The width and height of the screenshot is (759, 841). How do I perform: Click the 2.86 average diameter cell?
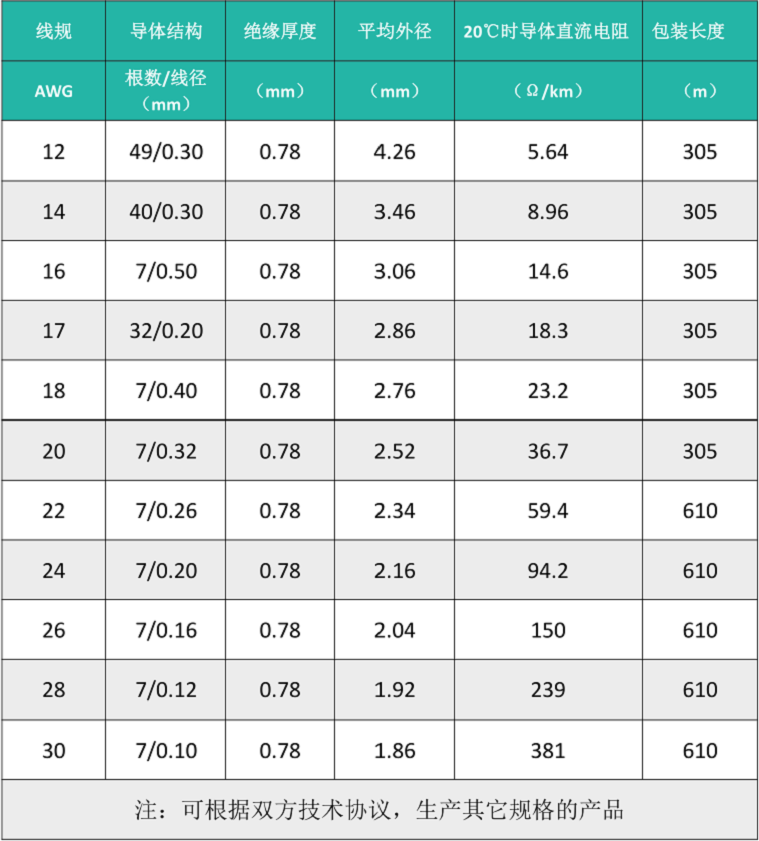[395, 331]
